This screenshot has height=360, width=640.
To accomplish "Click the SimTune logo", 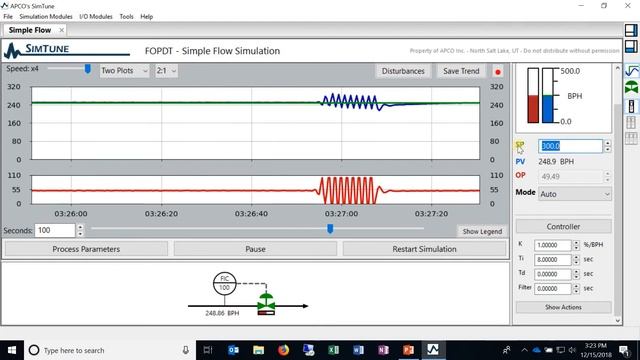I will tap(67, 51).
